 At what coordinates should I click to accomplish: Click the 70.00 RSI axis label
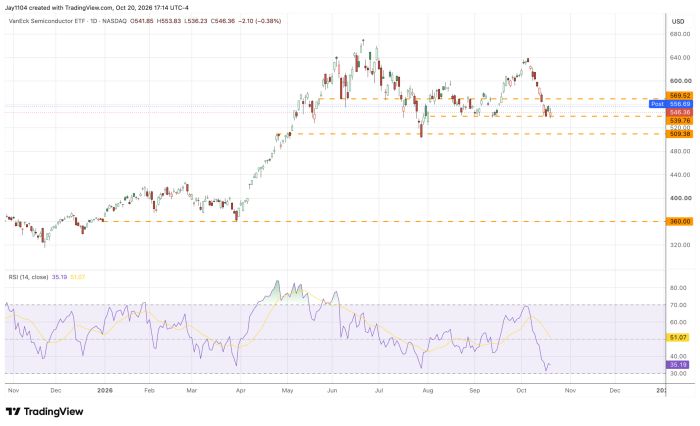point(678,305)
